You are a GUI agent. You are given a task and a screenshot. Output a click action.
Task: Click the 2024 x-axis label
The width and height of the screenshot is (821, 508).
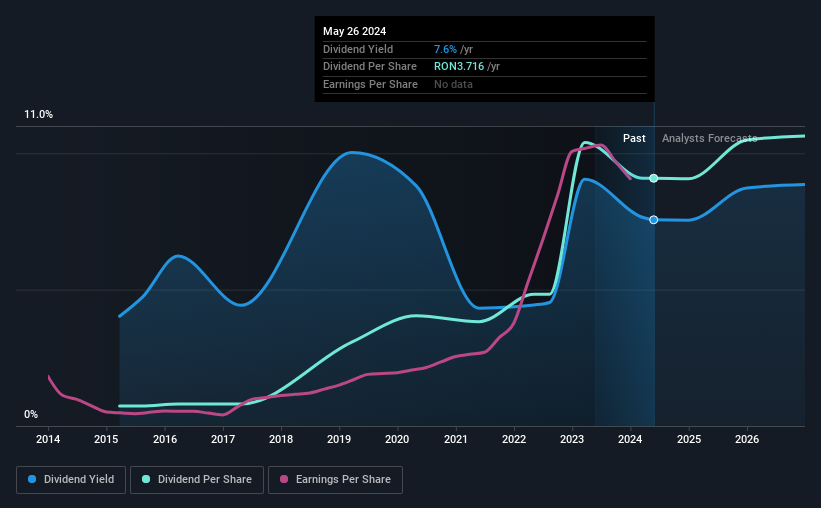tap(630, 439)
